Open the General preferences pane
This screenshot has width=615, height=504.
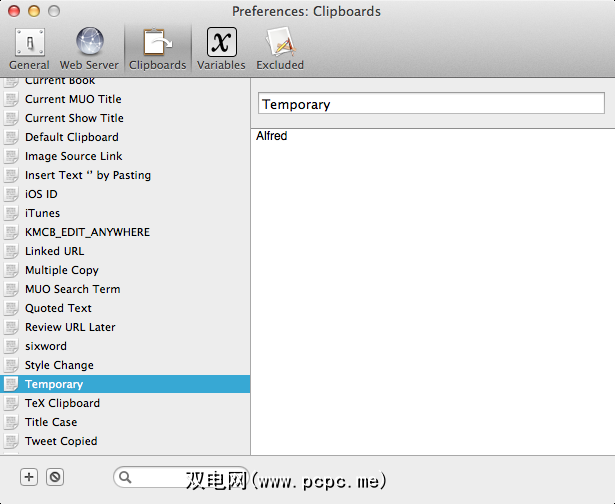click(x=29, y=49)
